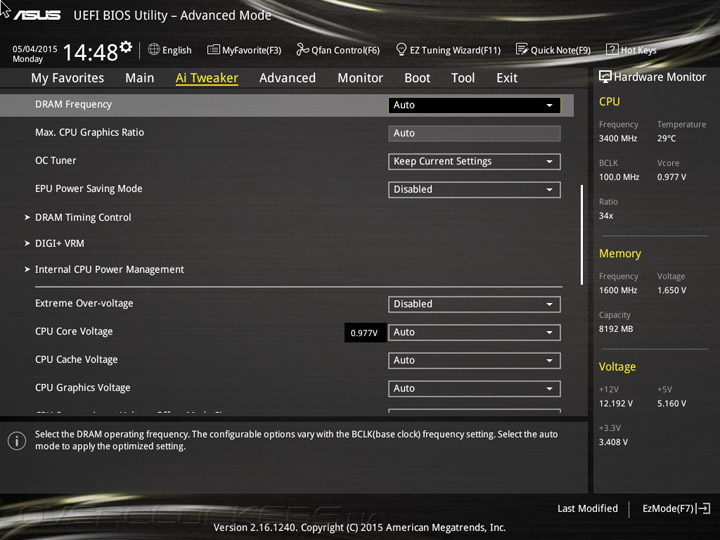Switch to the Boot tab
This screenshot has width=720, height=540.
coord(417,78)
